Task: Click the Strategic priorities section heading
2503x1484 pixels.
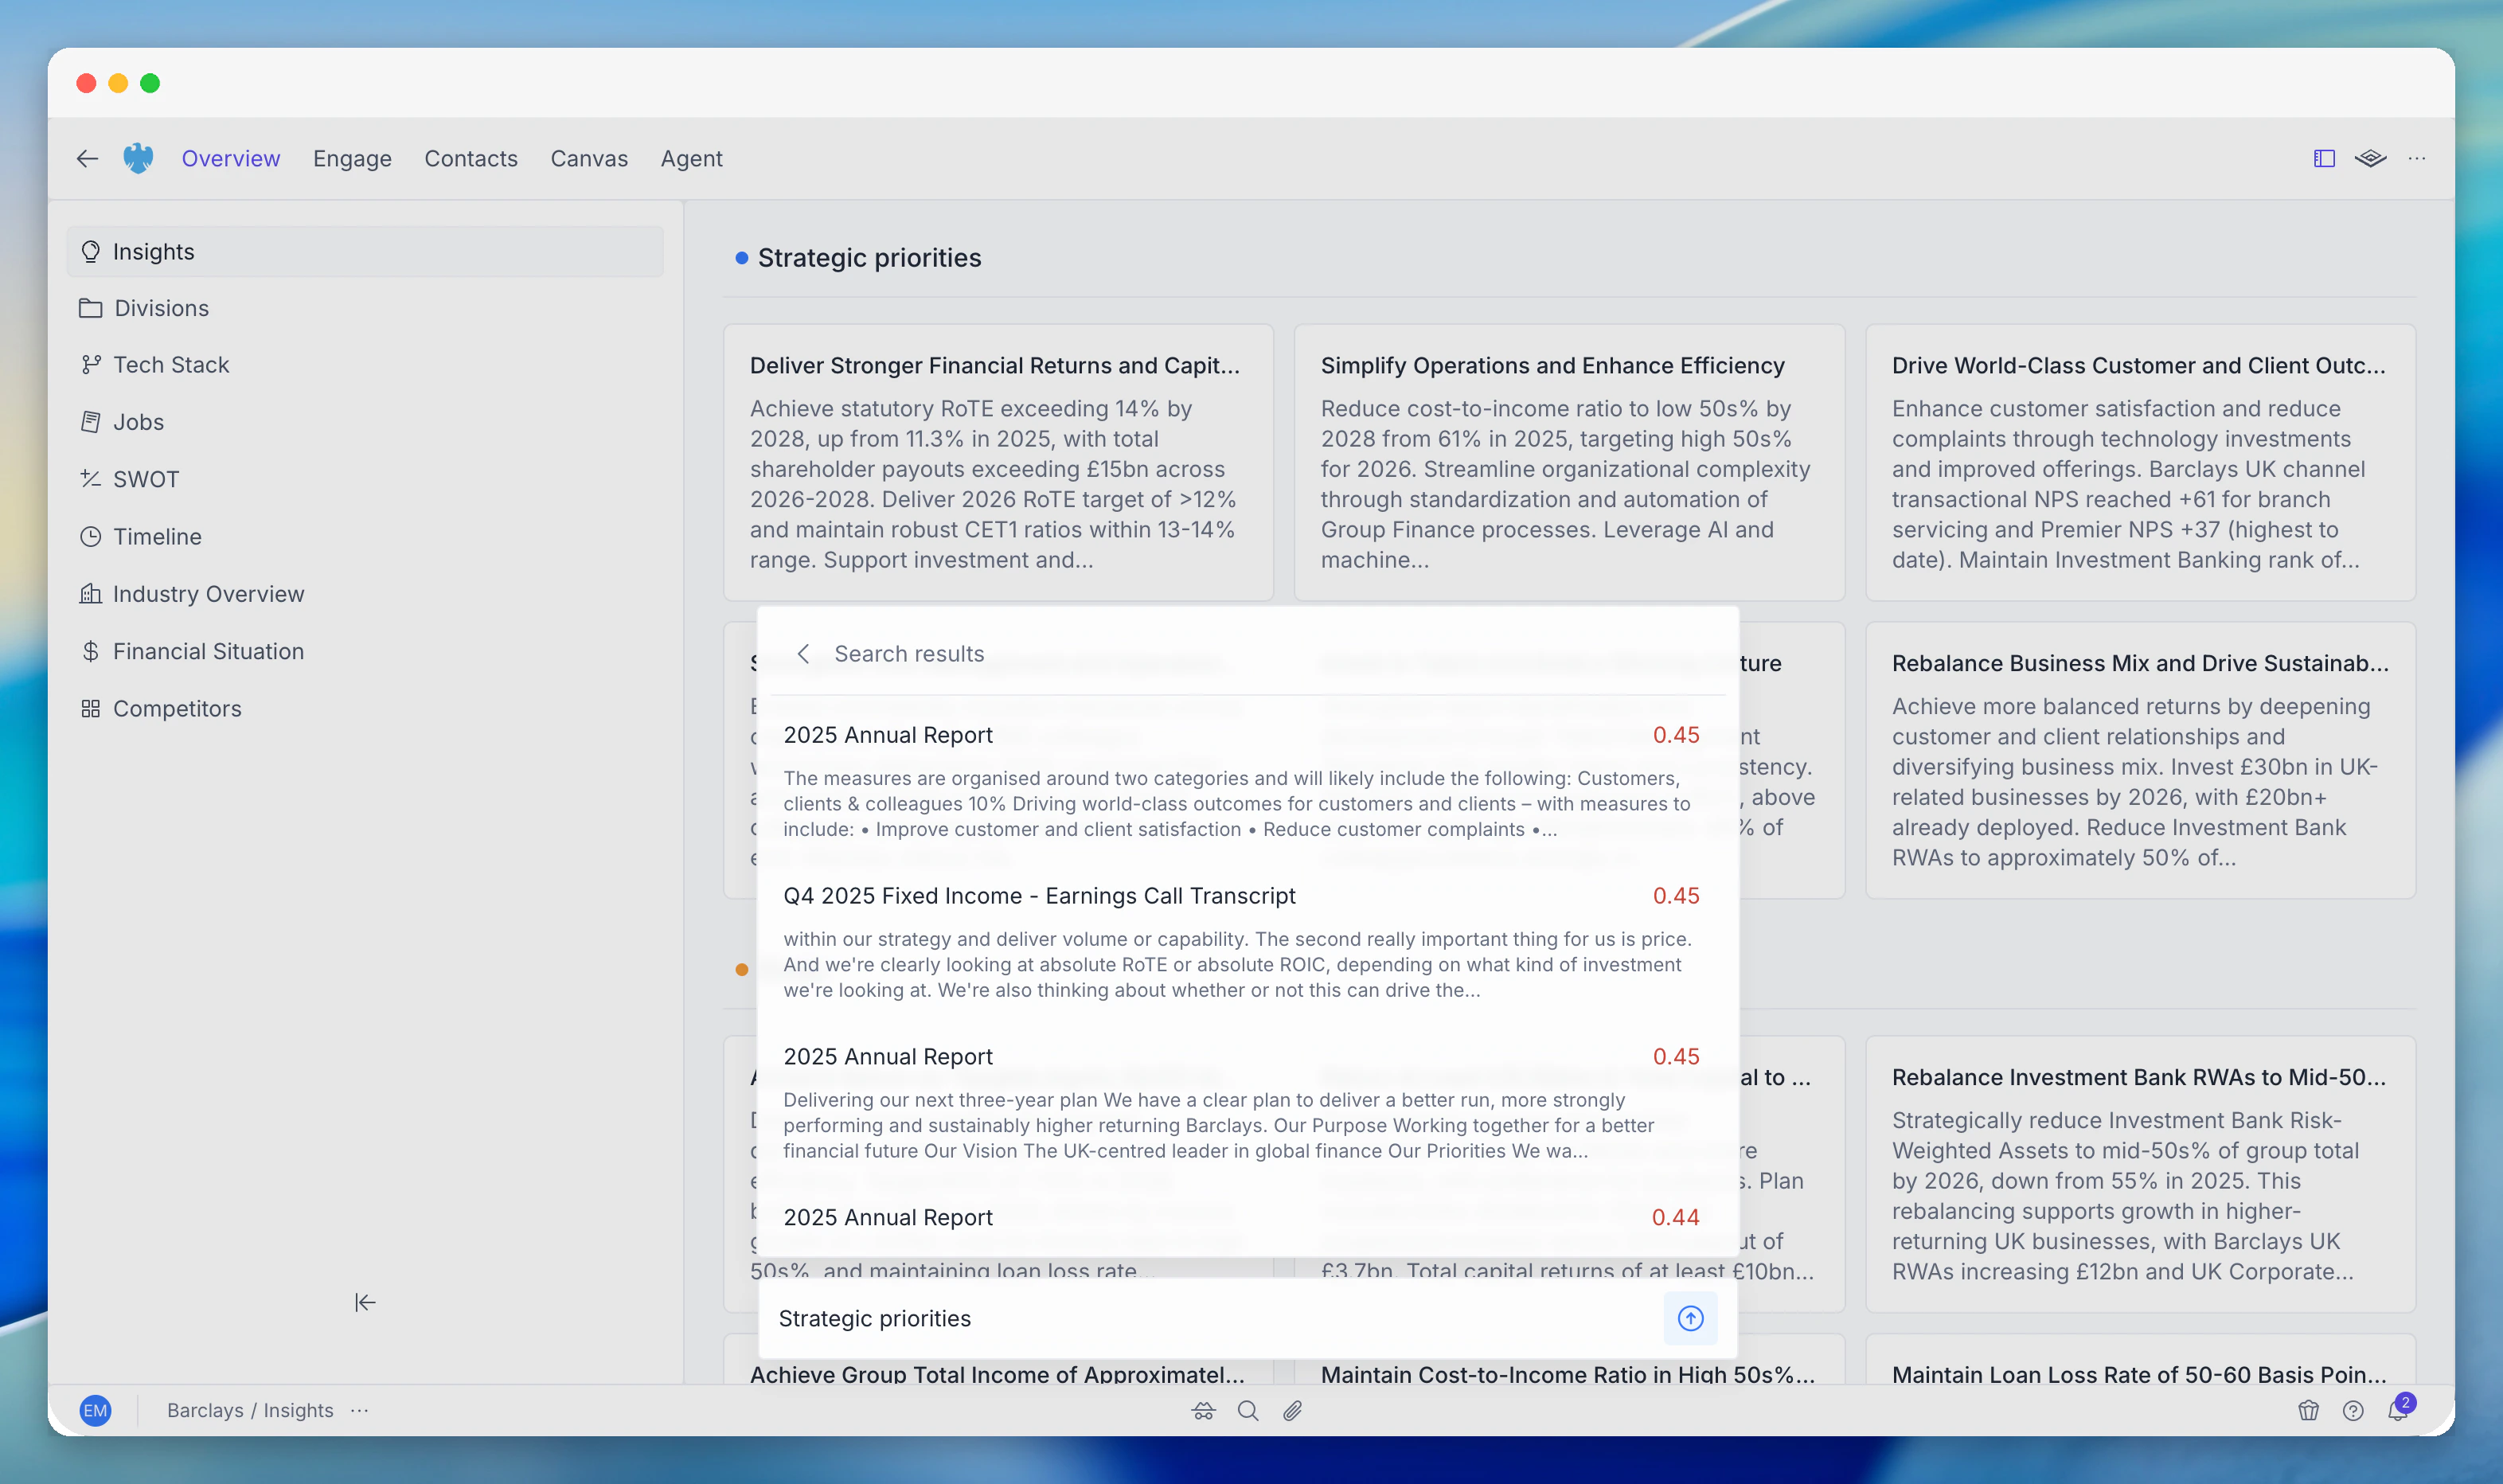Action: (869, 257)
